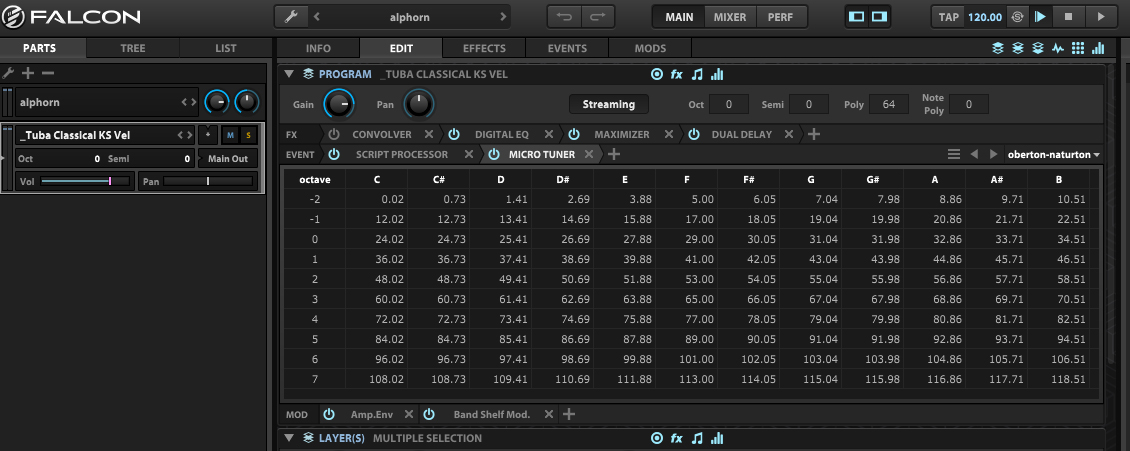Select the Band Shelf Mod. modulator tab
Image resolution: width=1130 pixels, height=451 pixels.
click(x=491, y=414)
